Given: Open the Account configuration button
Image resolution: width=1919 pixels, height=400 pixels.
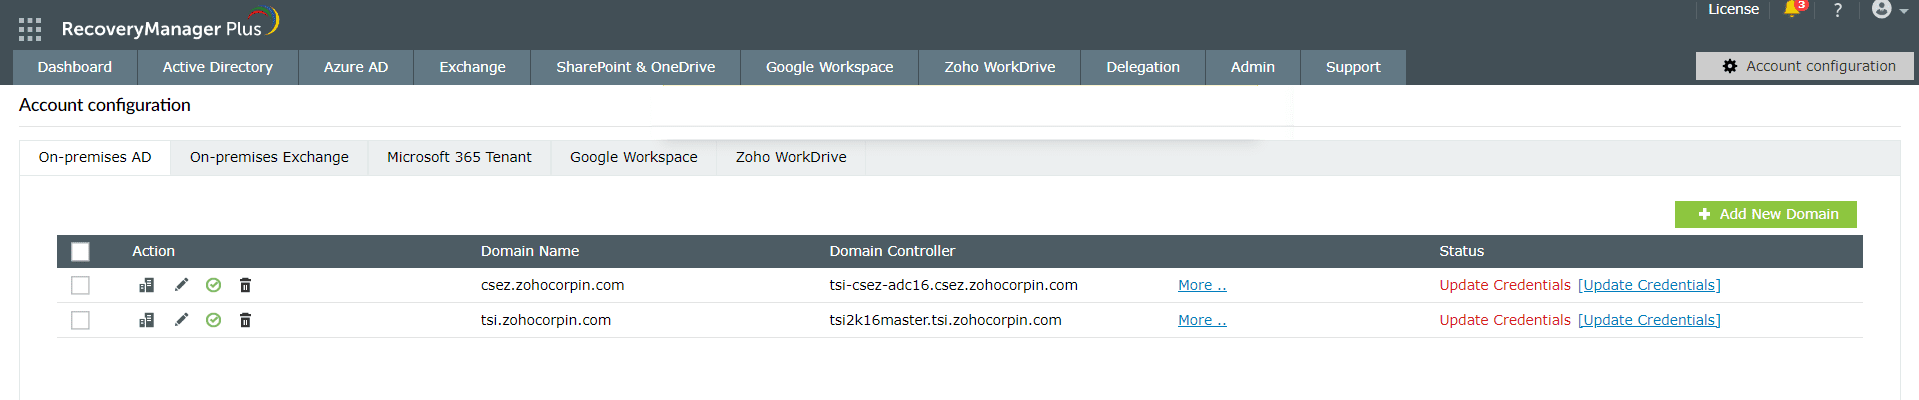Looking at the screenshot, I should pos(1804,66).
